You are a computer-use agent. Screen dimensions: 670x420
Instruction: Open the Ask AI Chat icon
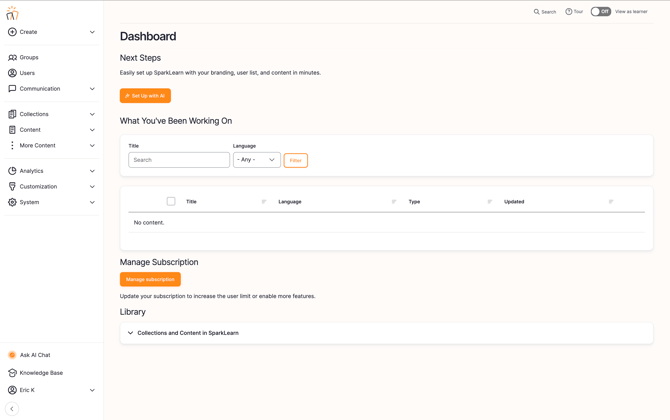tap(12, 355)
